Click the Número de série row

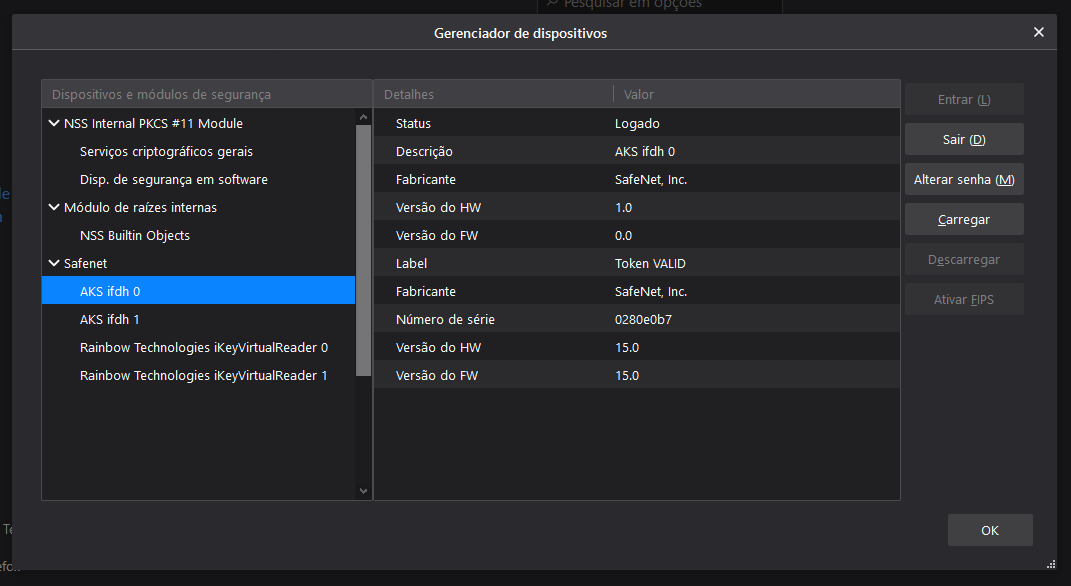(x=636, y=320)
